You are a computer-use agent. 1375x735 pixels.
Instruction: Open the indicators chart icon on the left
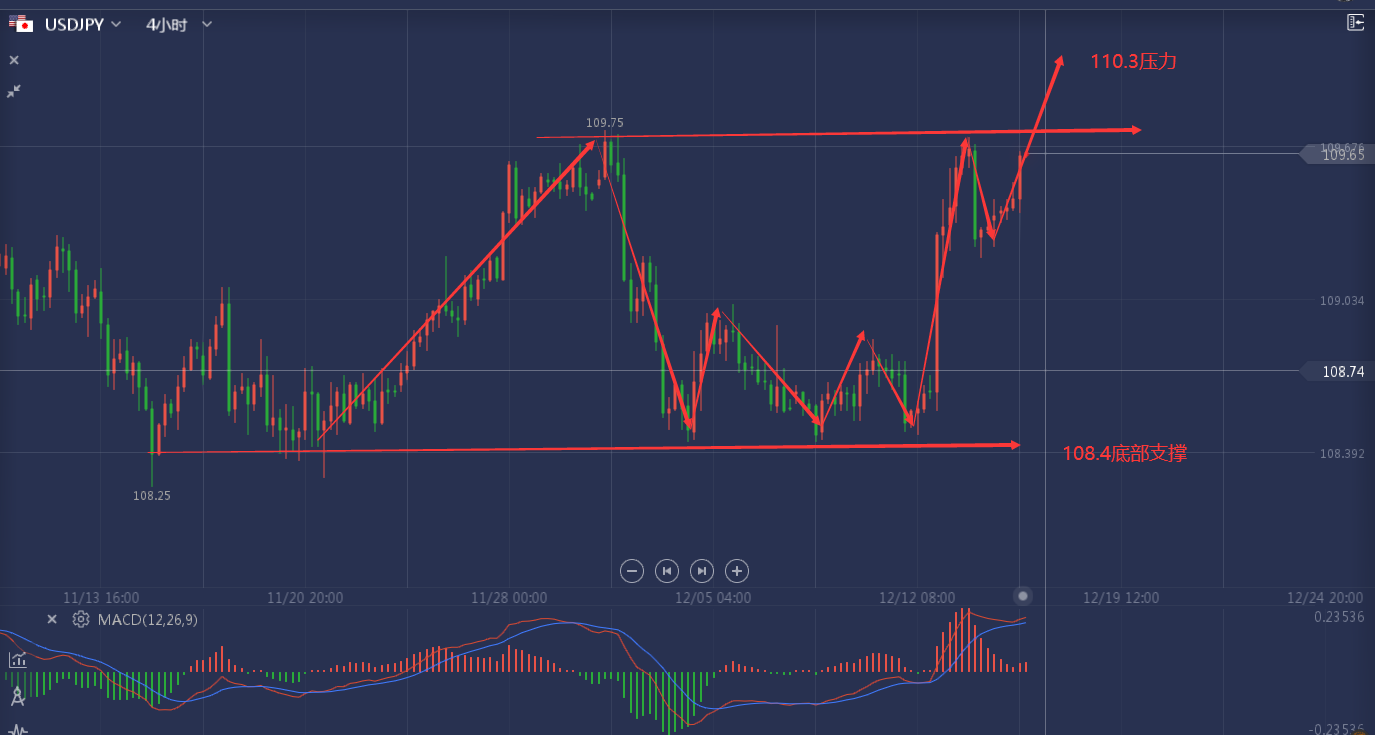tap(17, 659)
